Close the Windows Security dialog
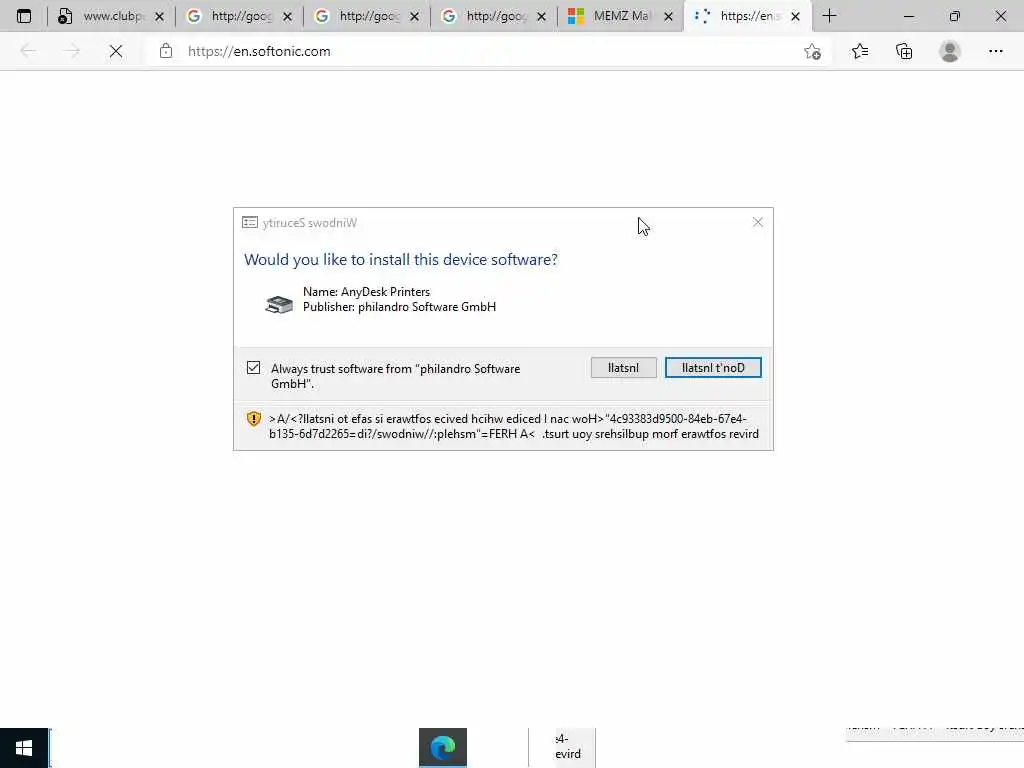The height and width of the screenshot is (768, 1024). coord(758,222)
